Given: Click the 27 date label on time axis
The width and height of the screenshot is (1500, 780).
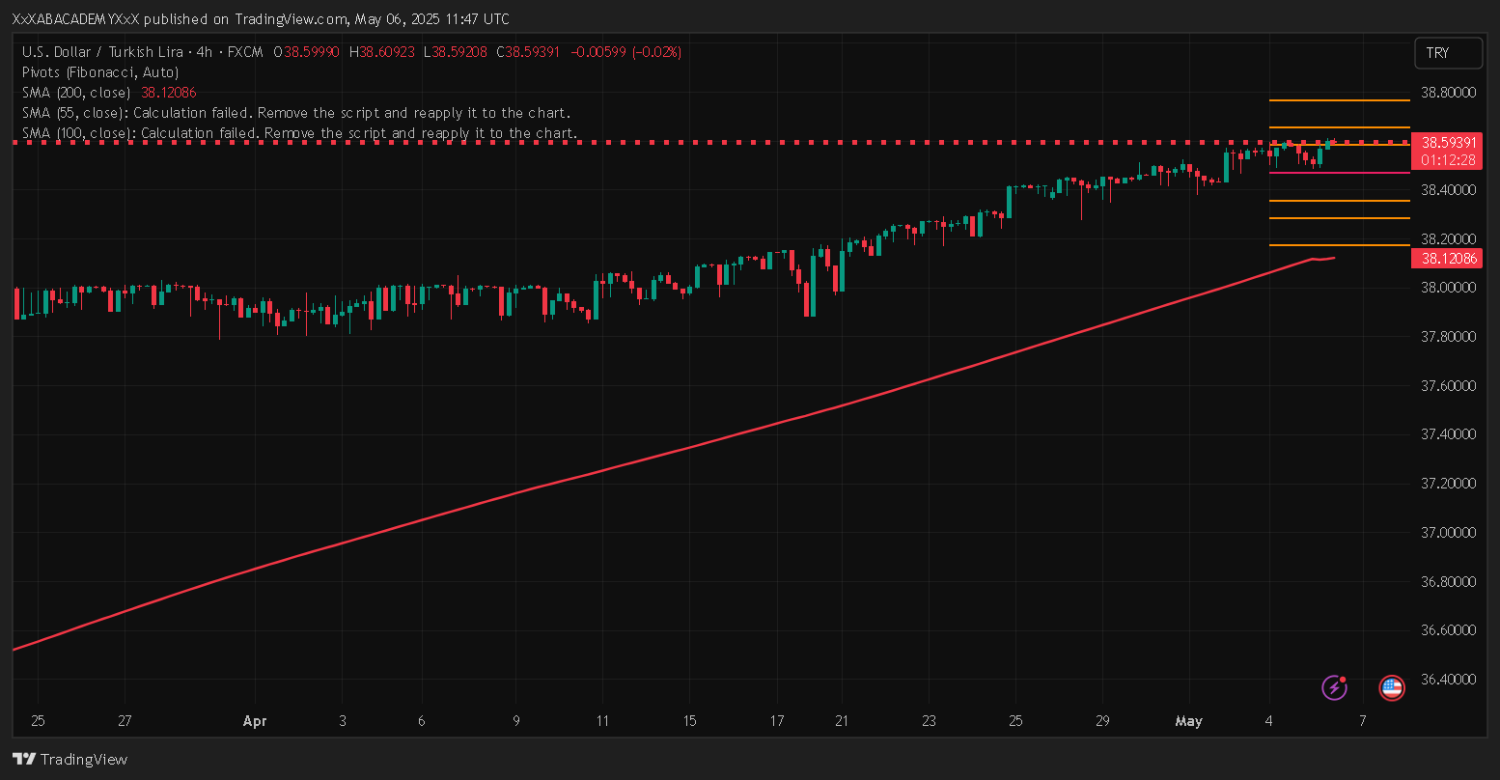Looking at the screenshot, I should [x=124, y=720].
